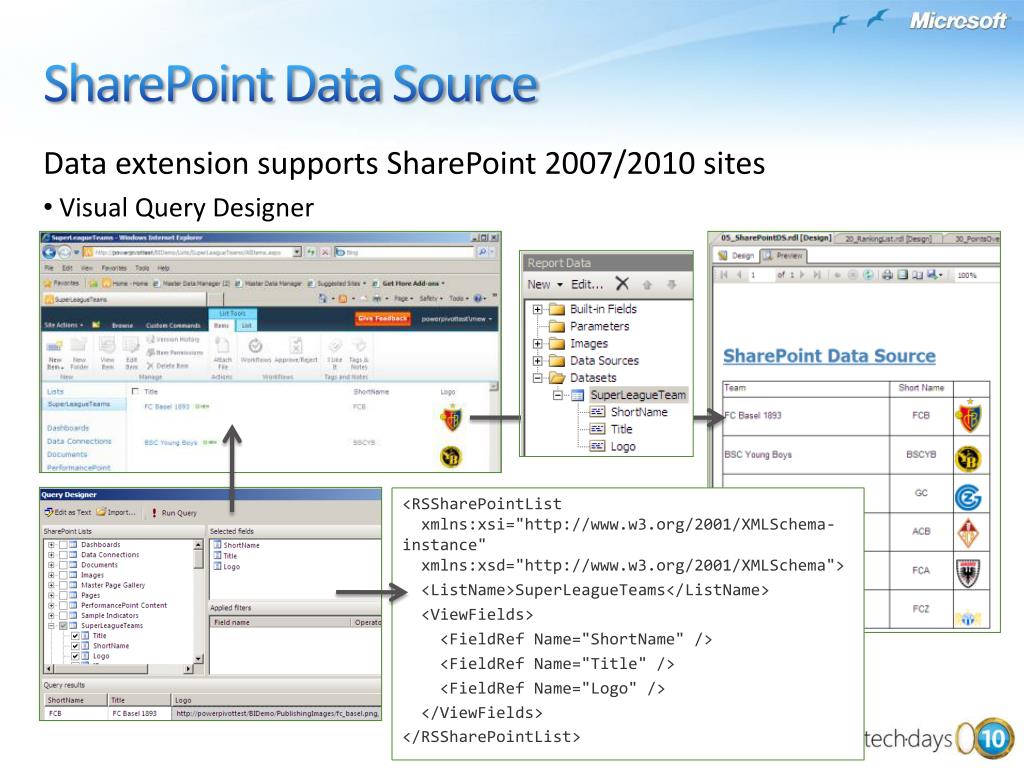The height and width of the screenshot is (768, 1024).
Task: Click the Move Down arrow in Report Data
Action: click(x=671, y=284)
